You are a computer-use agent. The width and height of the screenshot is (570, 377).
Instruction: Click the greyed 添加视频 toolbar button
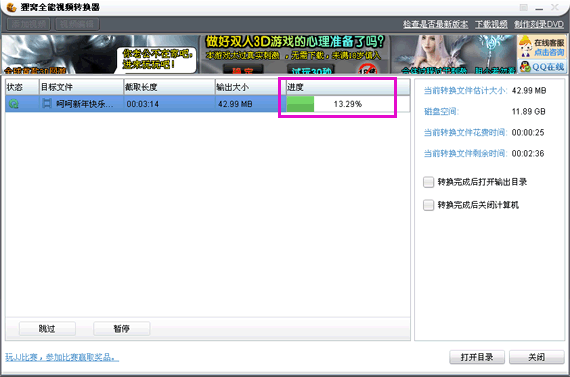point(29,24)
